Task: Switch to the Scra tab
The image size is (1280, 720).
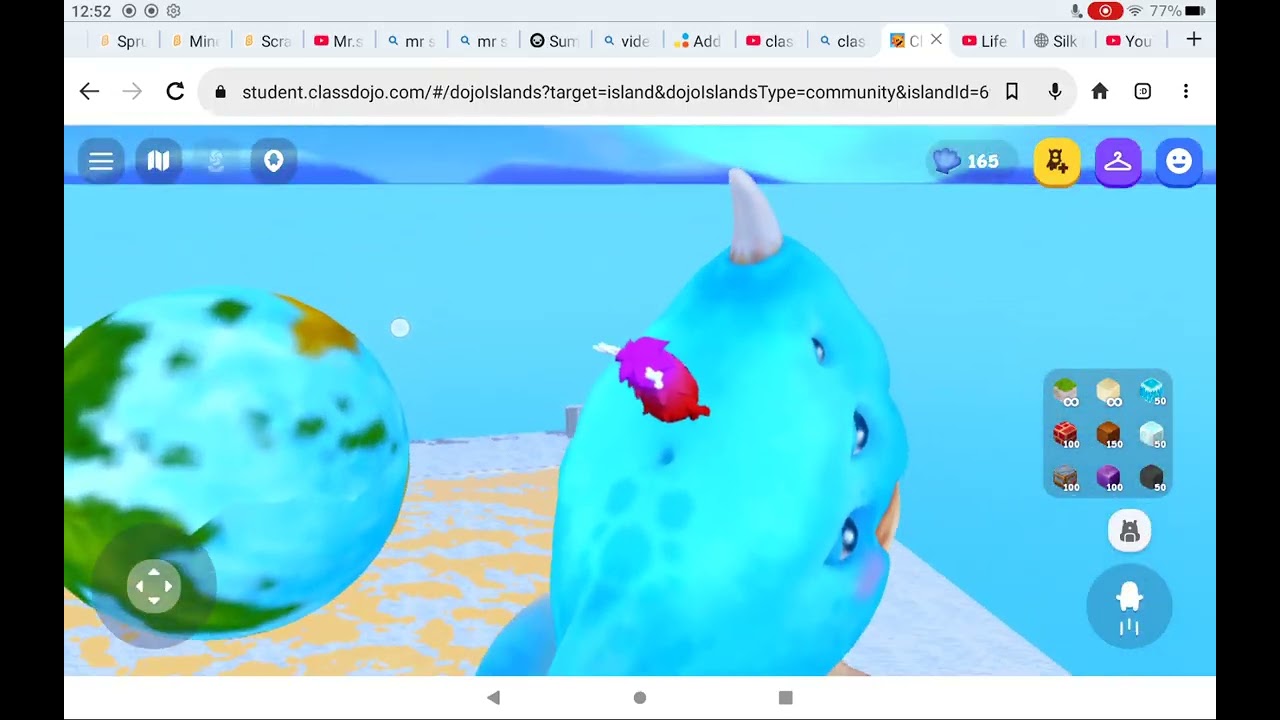Action: click(268, 41)
